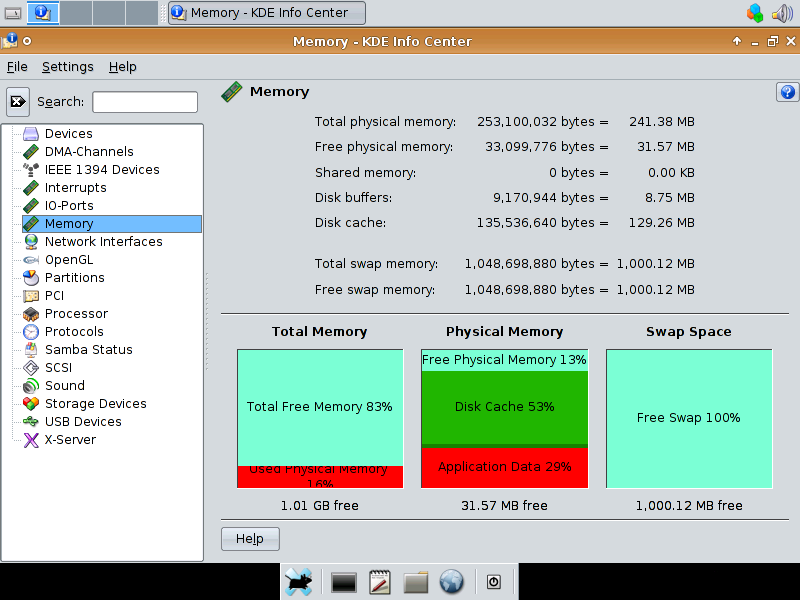Screen dimensions: 800x600
Task: Switch to the active virtual desktop one pager
Action: [x=43, y=13]
